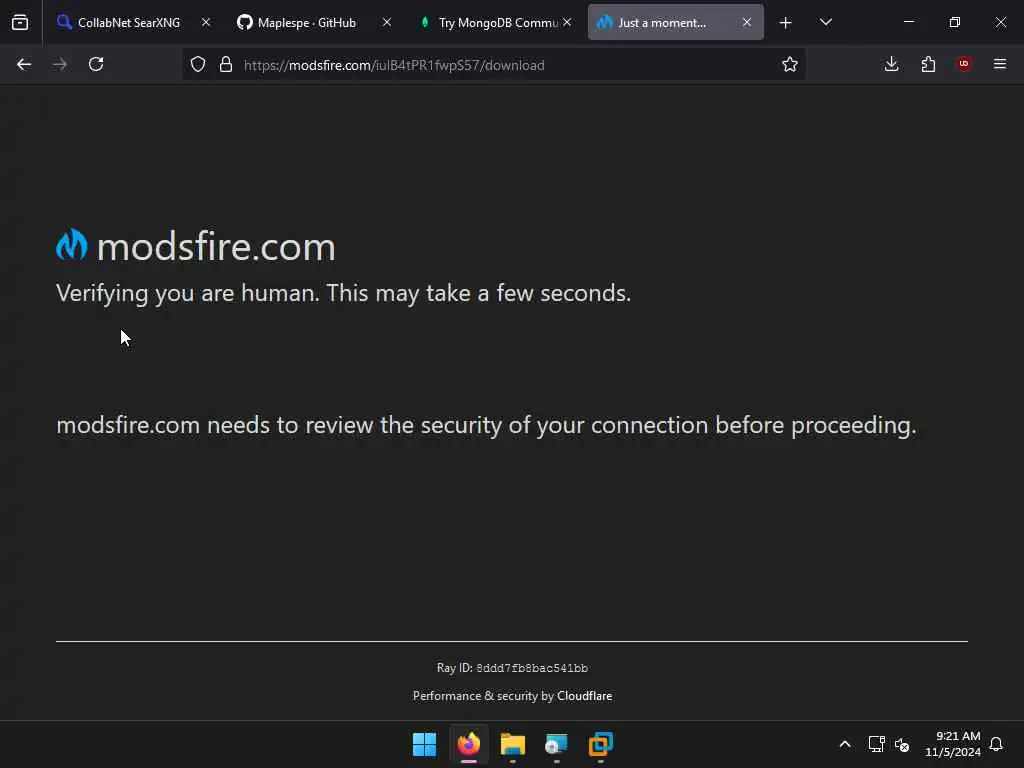The height and width of the screenshot is (768, 1024).
Task: Open the Extensions menu
Action: [928, 64]
